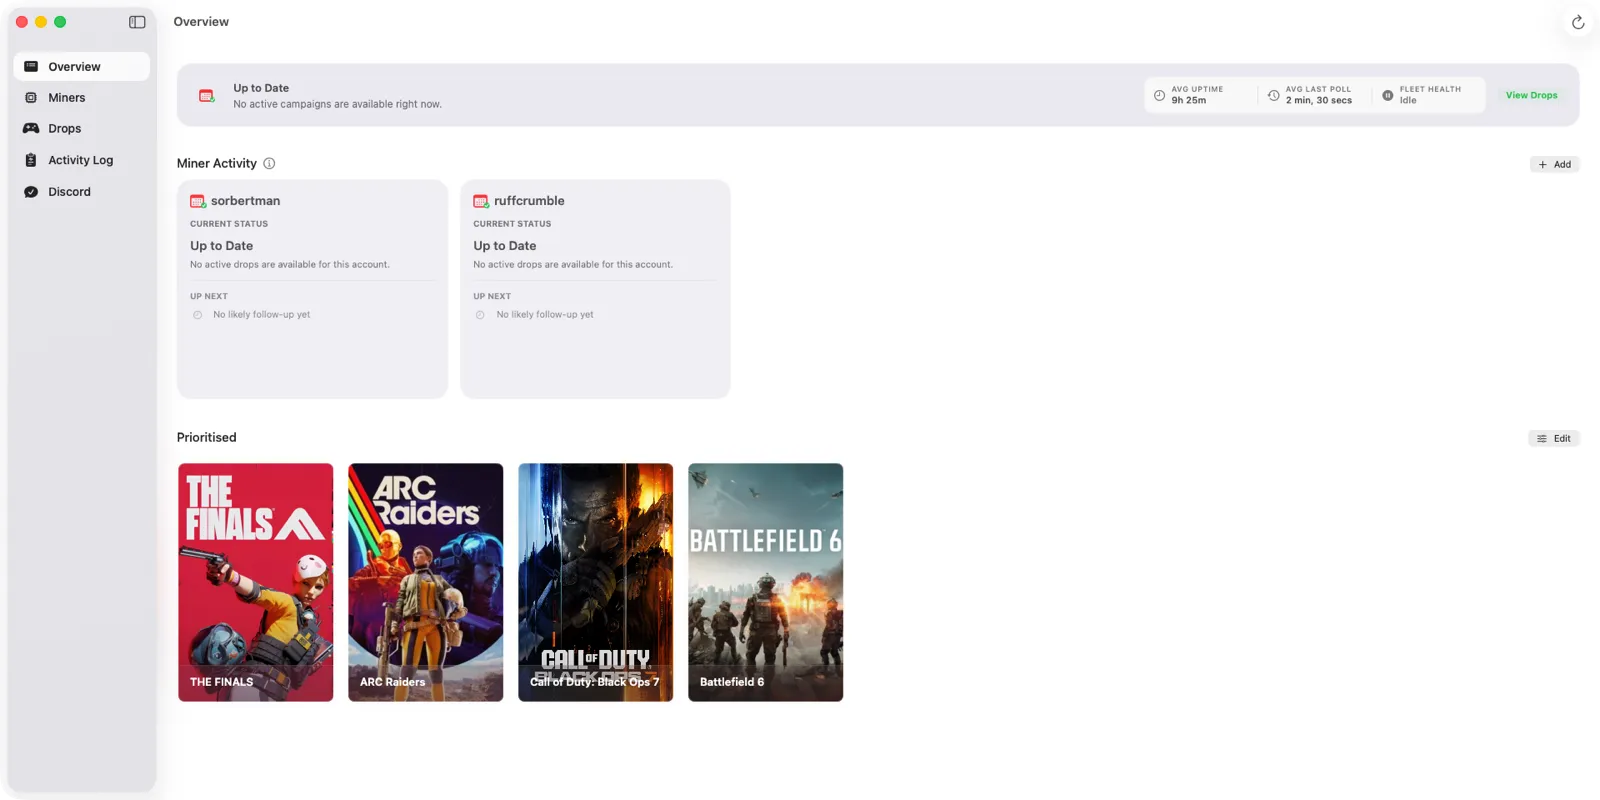Click the Miners chip icon
1600x800 pixels.
click(31, 98)
